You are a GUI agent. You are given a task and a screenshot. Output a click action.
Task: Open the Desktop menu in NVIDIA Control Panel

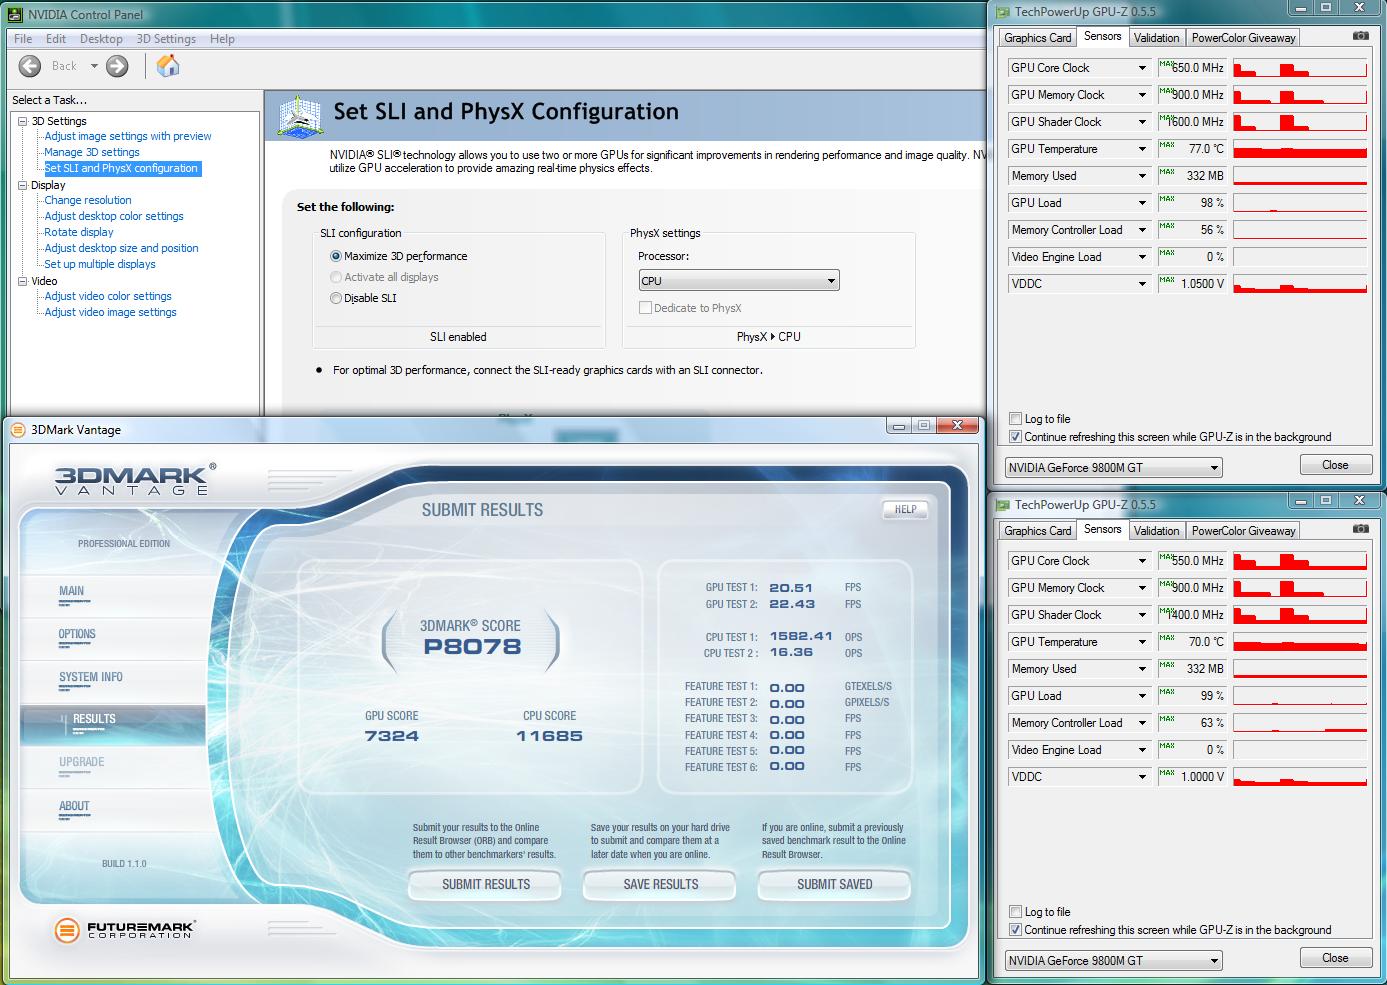click(101, 39)
